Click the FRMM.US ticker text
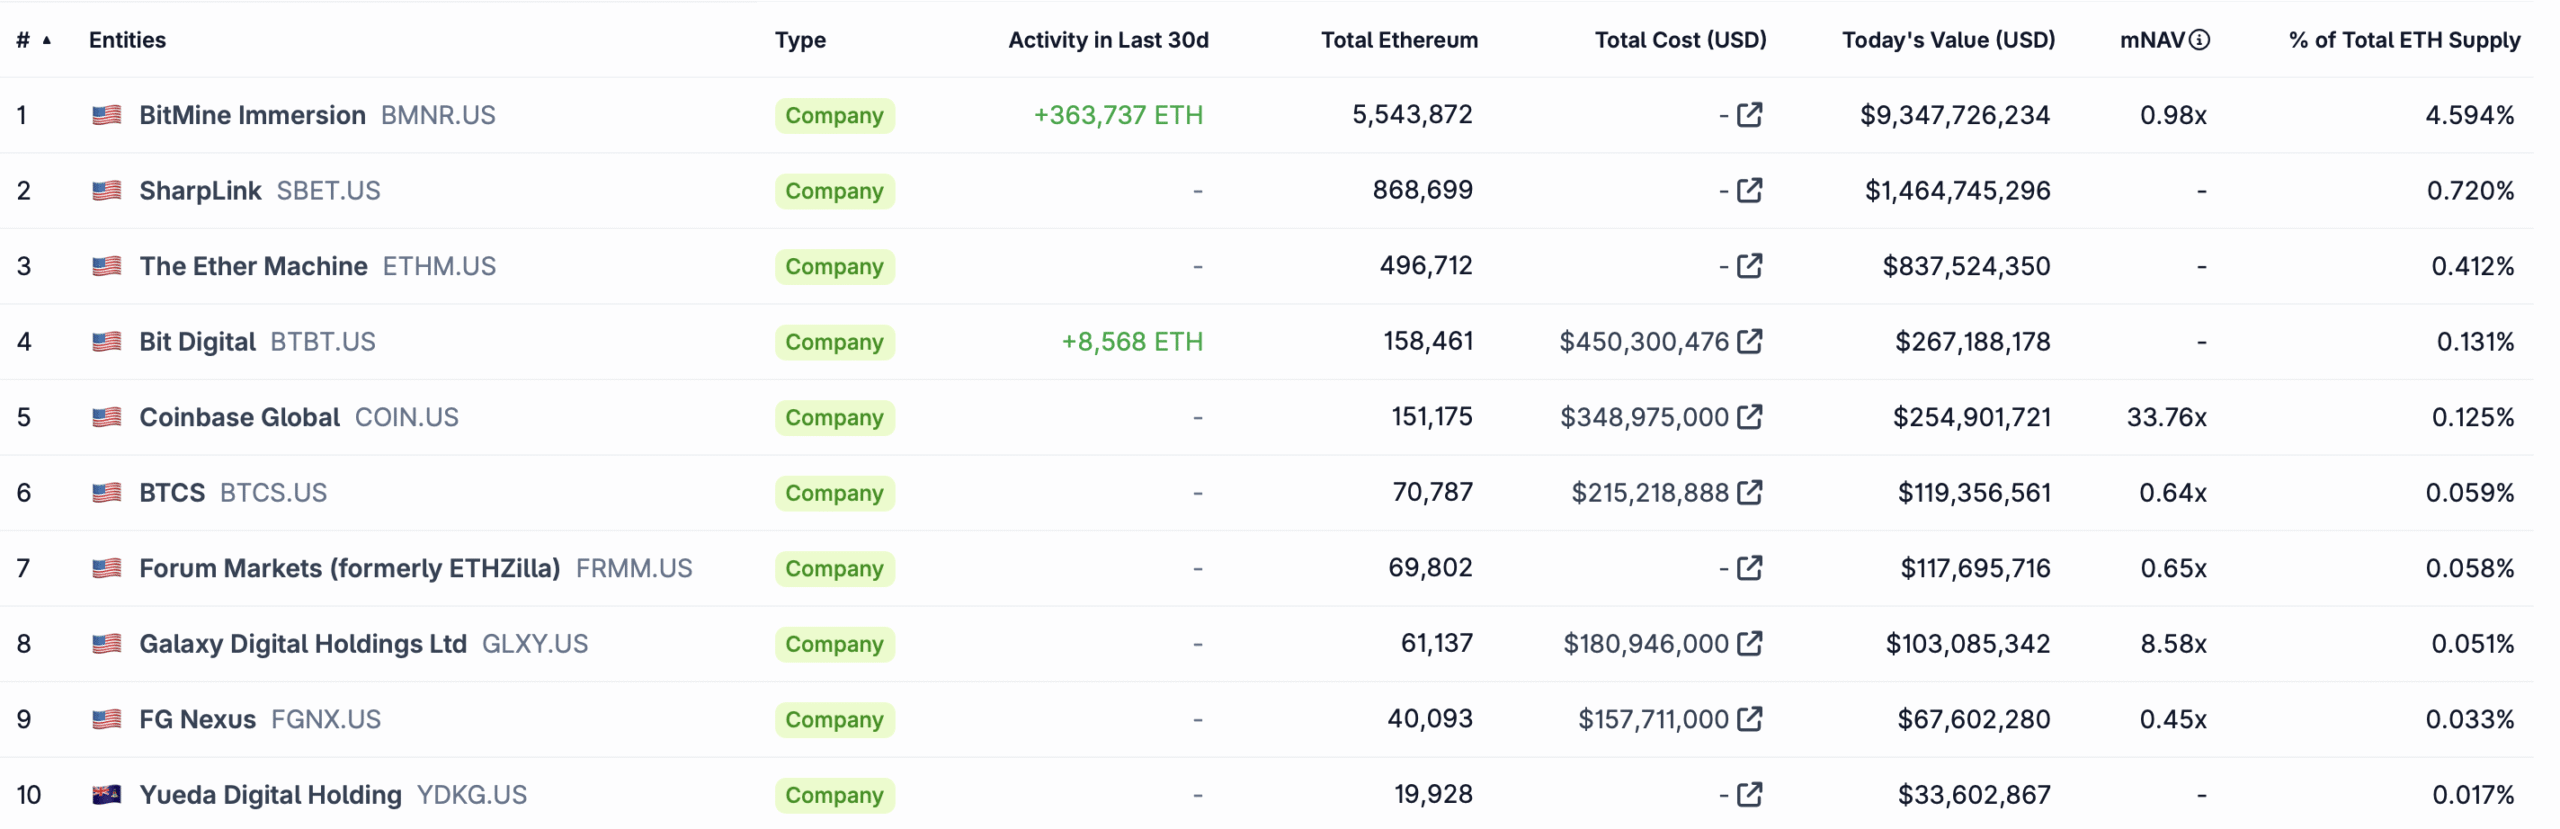Screen dimensions: 2560x829 tap(634, 568)
